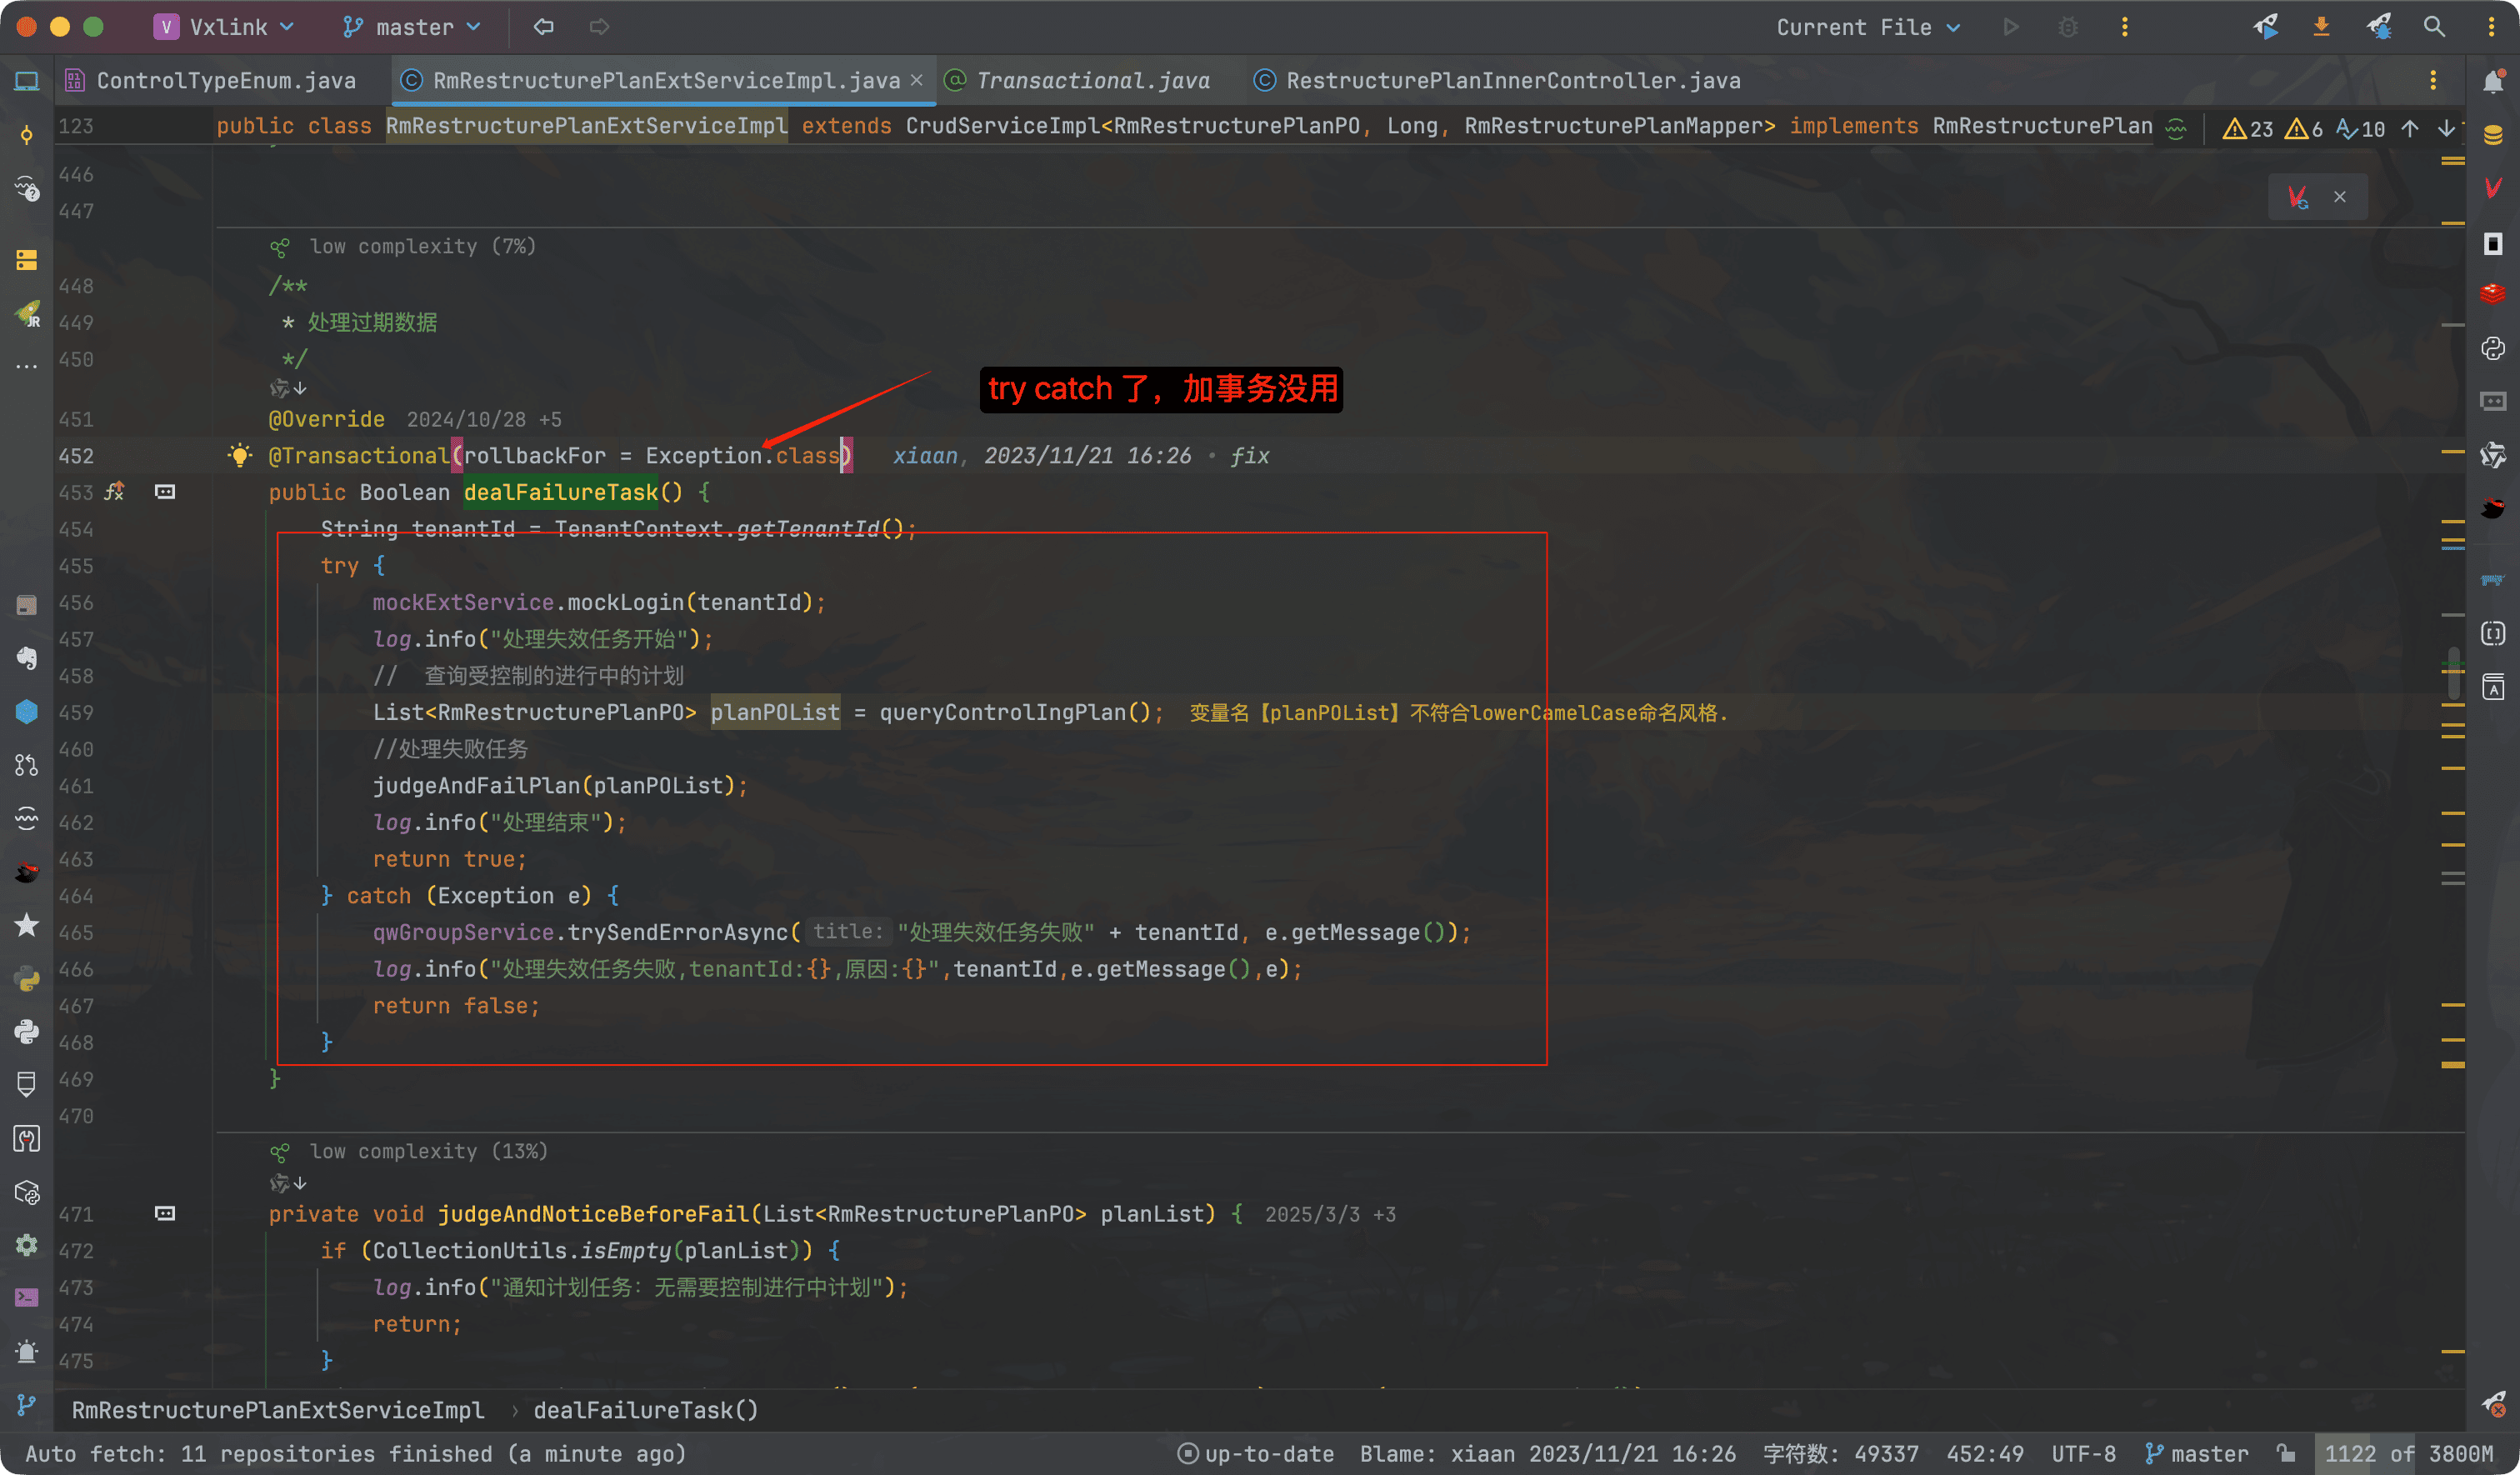Screen dimensions: 2520x1475
Task: Open the Current File run configuration dropdown
Action: [x=1868, y=27]
